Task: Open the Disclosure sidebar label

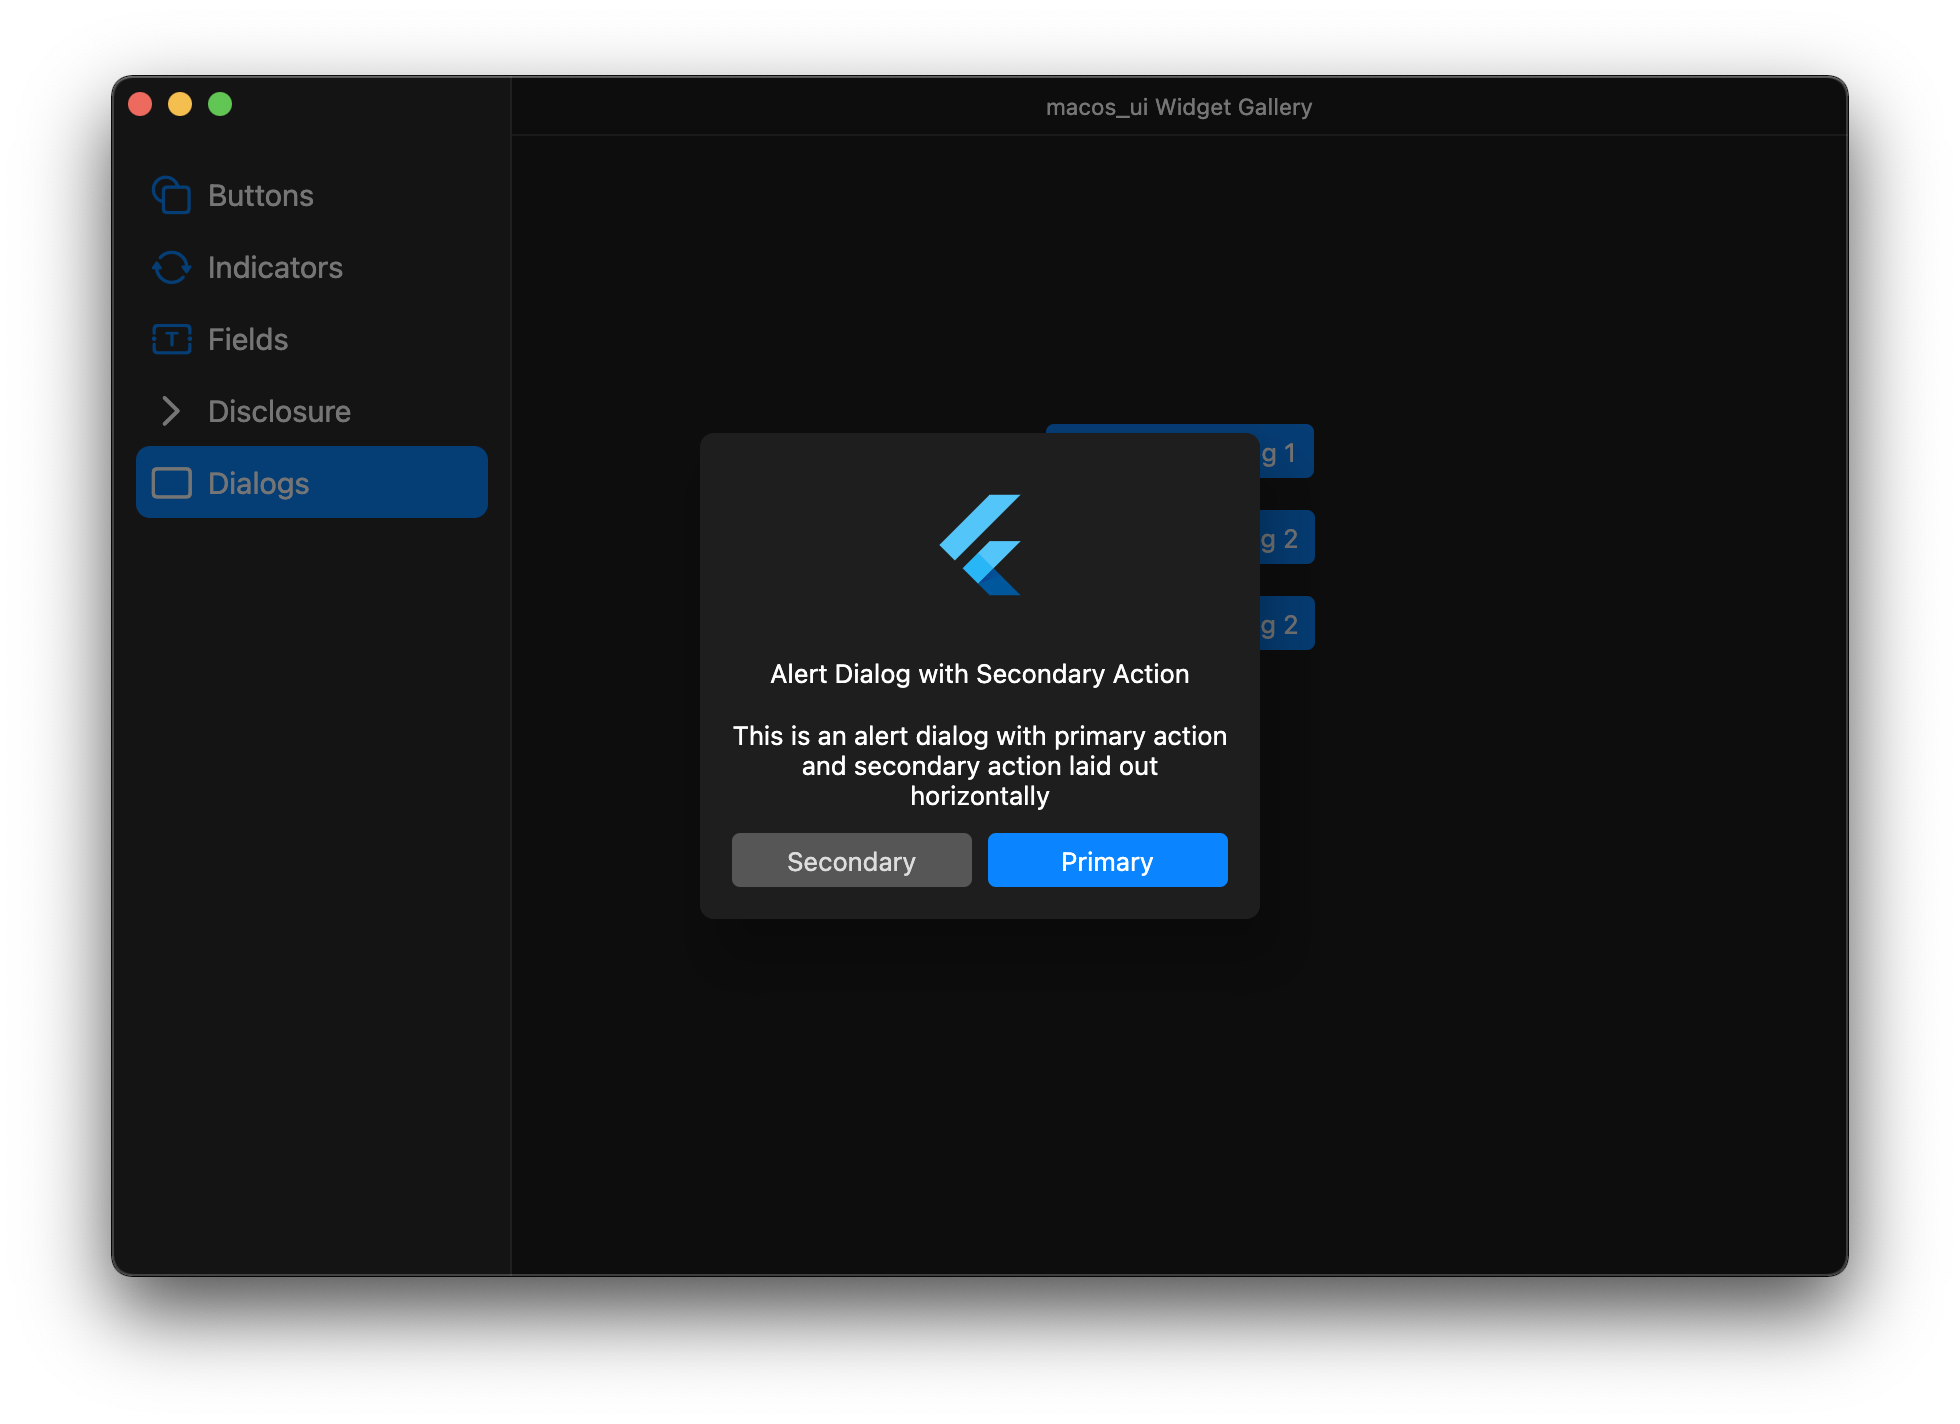Action: (x=279, y=411)
